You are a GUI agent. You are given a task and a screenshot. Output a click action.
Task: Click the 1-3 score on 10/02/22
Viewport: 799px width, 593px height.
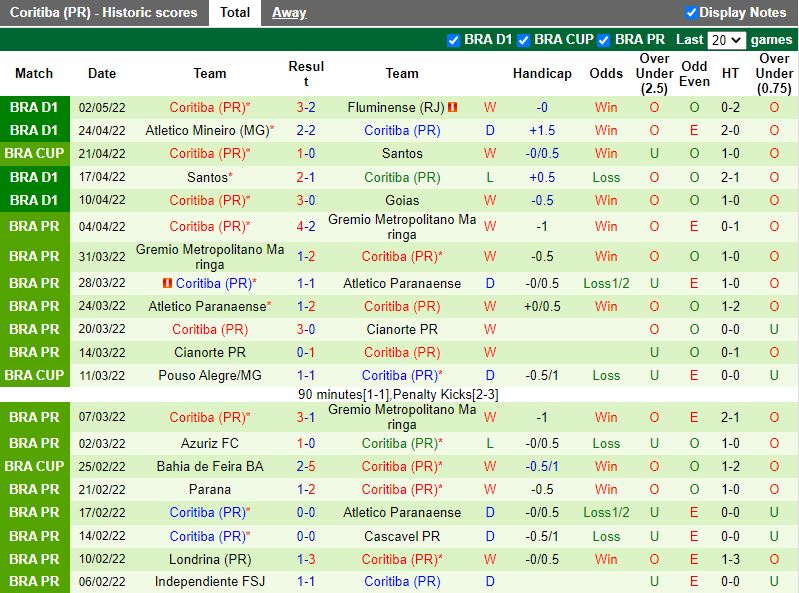click(306, 559)
